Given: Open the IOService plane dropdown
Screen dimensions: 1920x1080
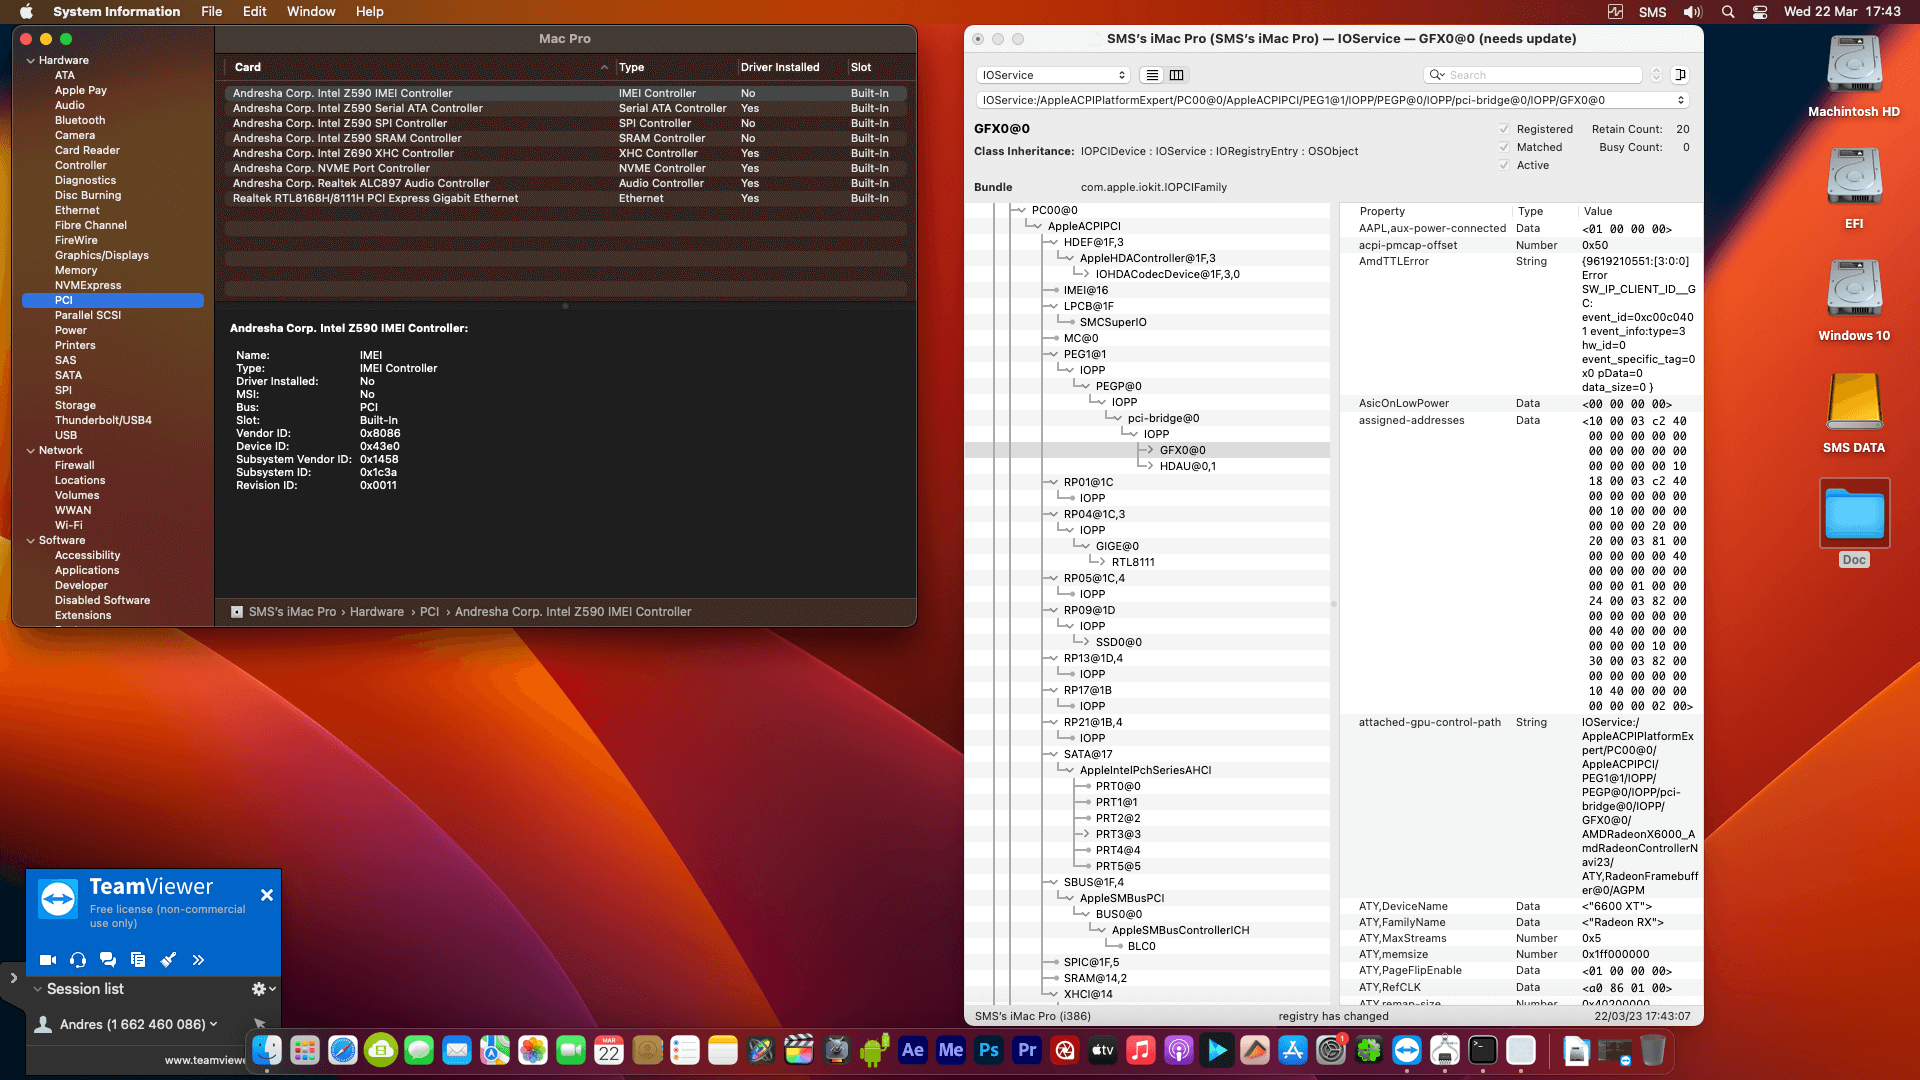Looking at the screenshot, I should coord(1052,75).
